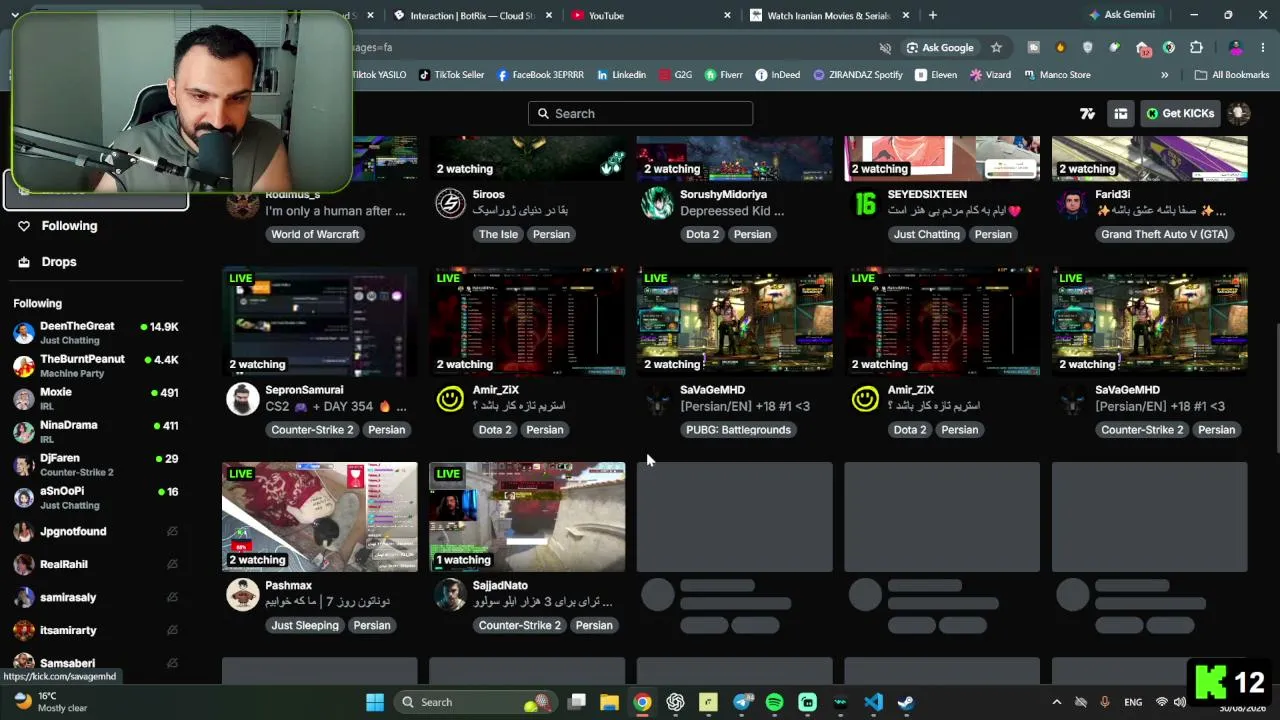Open the Just Sleeping category tag
The image size is (1280, 720).
[305, 626]
